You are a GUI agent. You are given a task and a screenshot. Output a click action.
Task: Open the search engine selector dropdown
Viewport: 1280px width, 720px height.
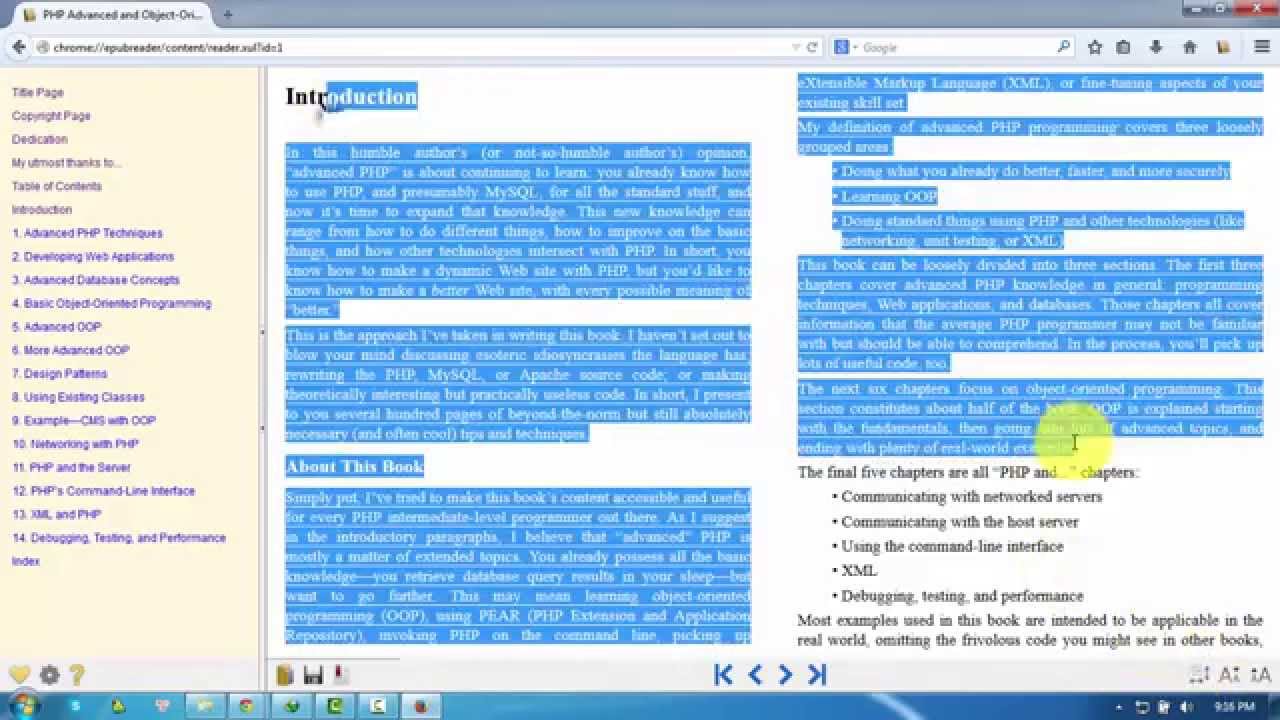845,47
